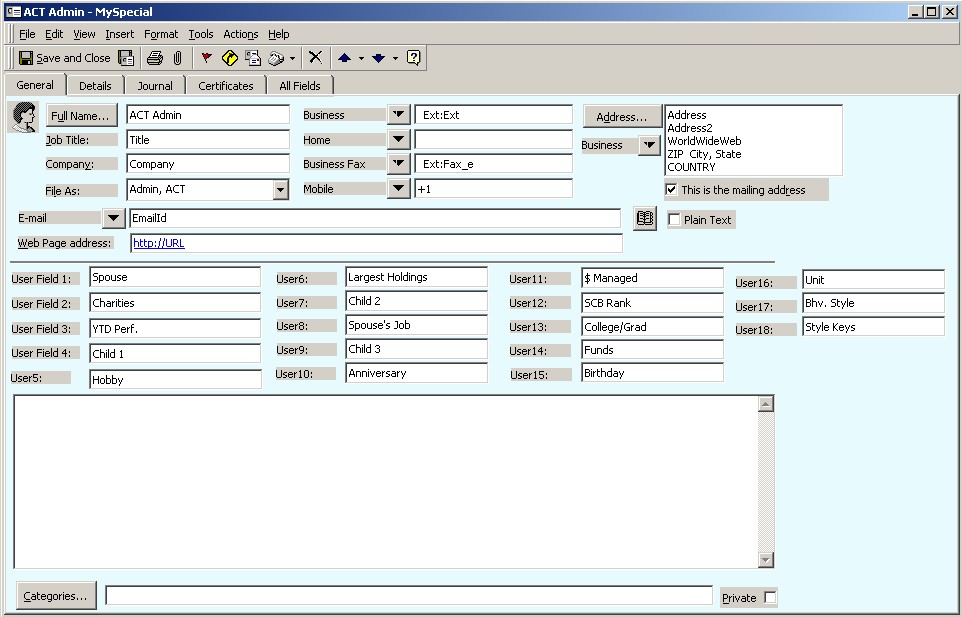Open the Help question mark icon

(414, 58)
